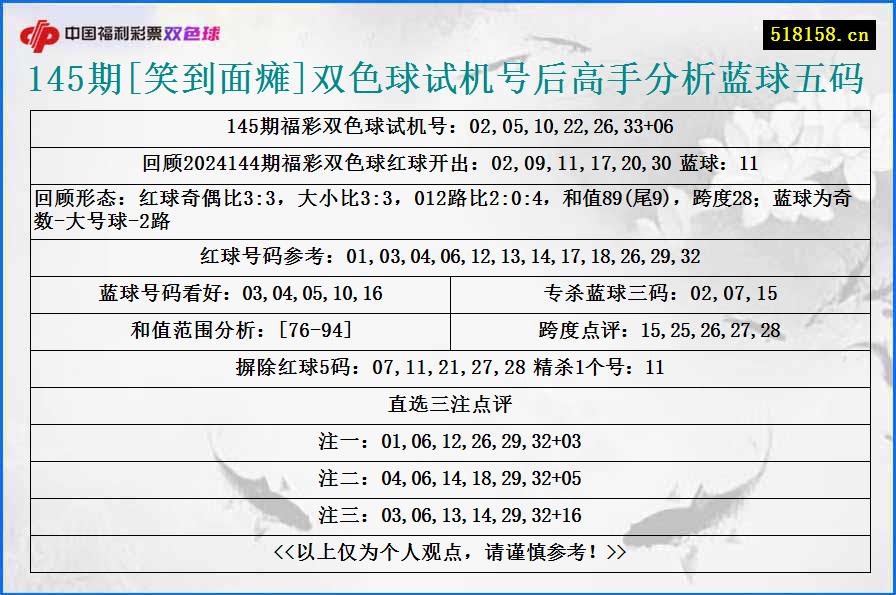This screenshot has width=896, height=595.
Task: Select the 摒除红球5码 row
Action: tap(448, 368)
